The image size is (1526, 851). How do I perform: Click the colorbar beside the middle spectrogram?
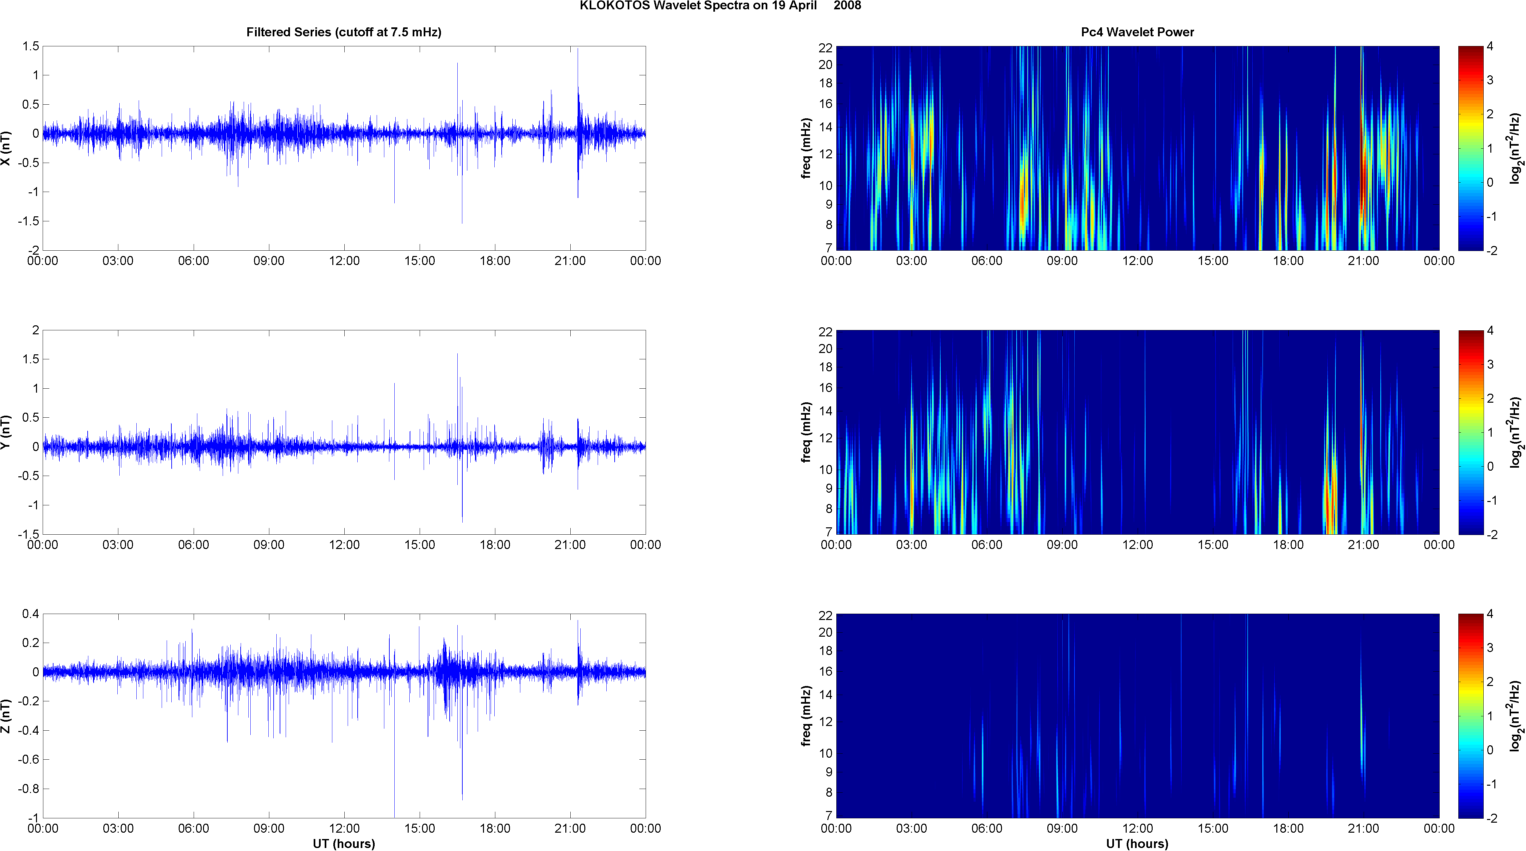pos(1471,432)
